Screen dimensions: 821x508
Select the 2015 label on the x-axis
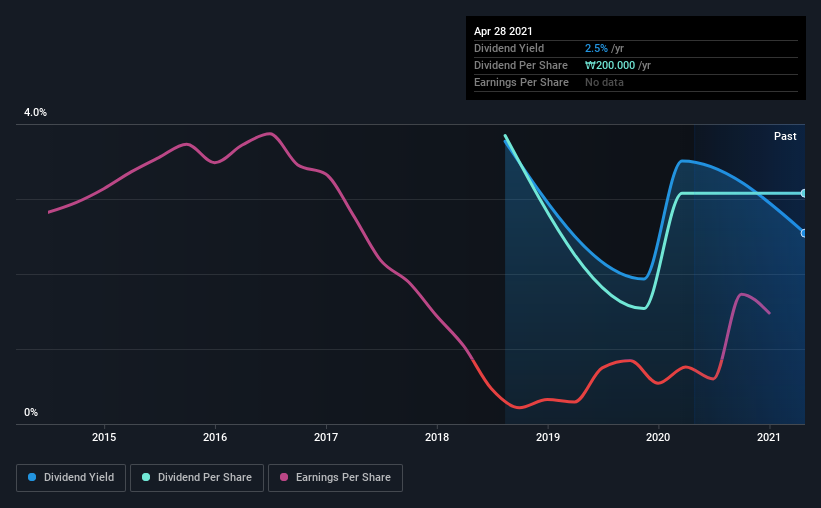pyautogui.click(x=104, y=437)
